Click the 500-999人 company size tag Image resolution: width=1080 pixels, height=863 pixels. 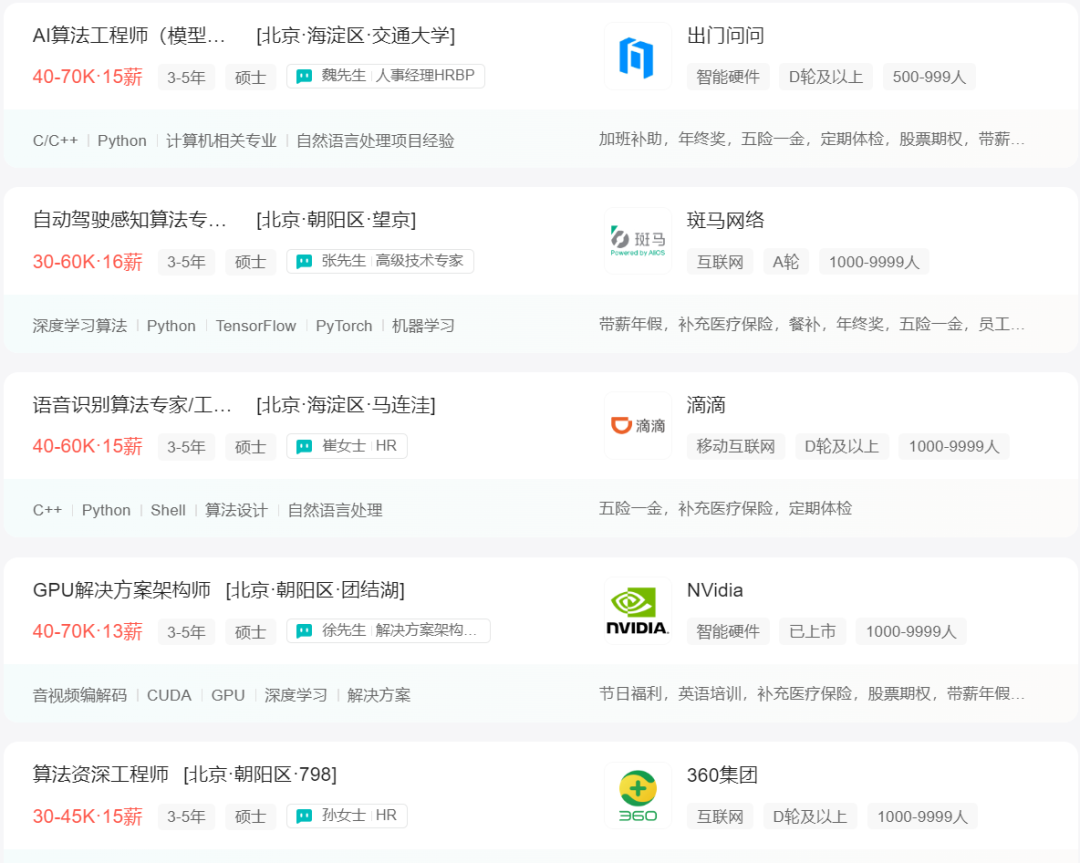pos(929,76)
